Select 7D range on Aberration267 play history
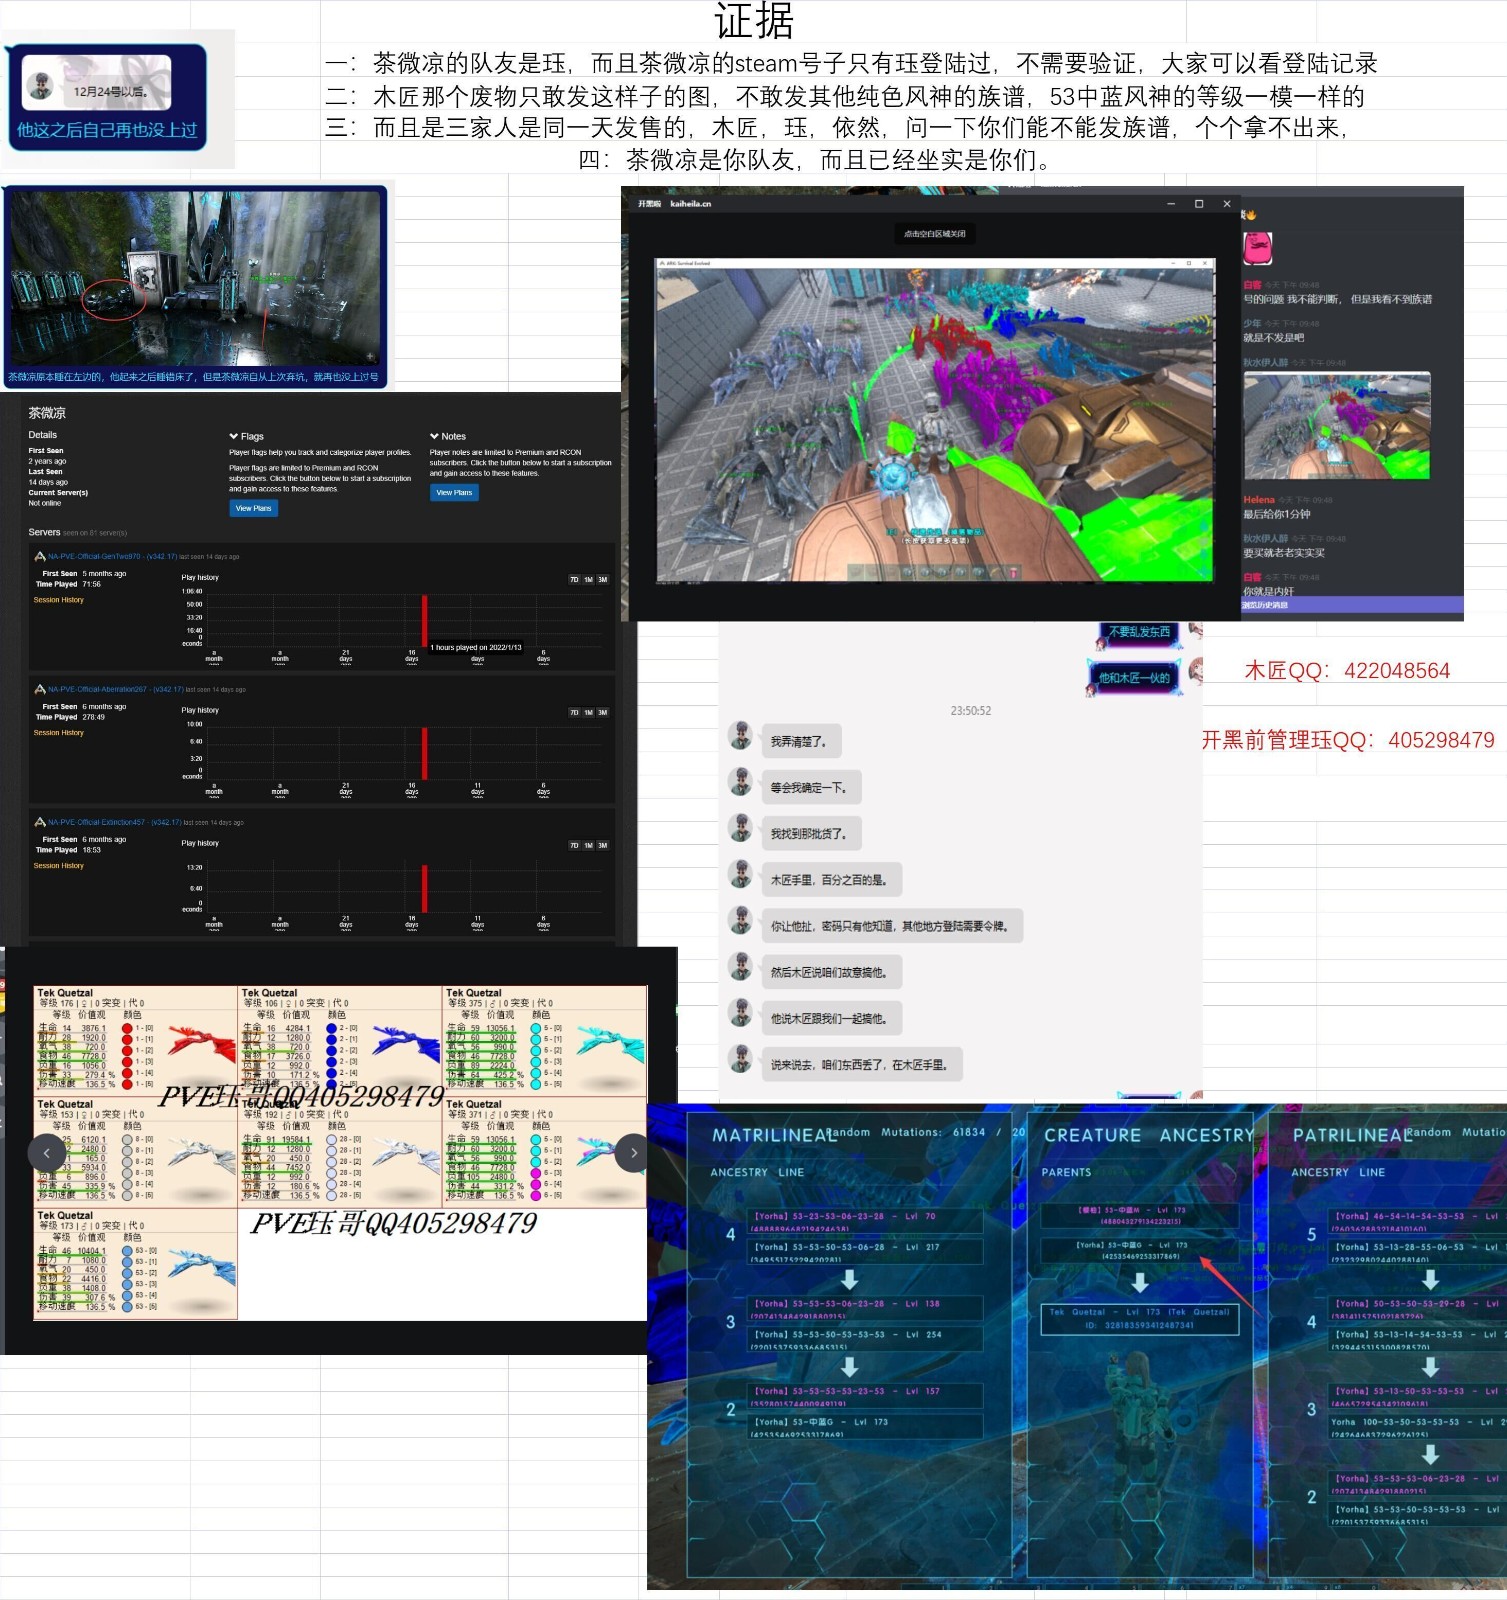1507x1600 pixels. [574, 712]
